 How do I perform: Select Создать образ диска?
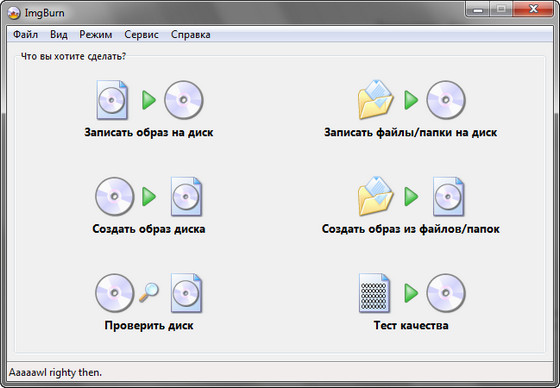(x=149, y=229)
